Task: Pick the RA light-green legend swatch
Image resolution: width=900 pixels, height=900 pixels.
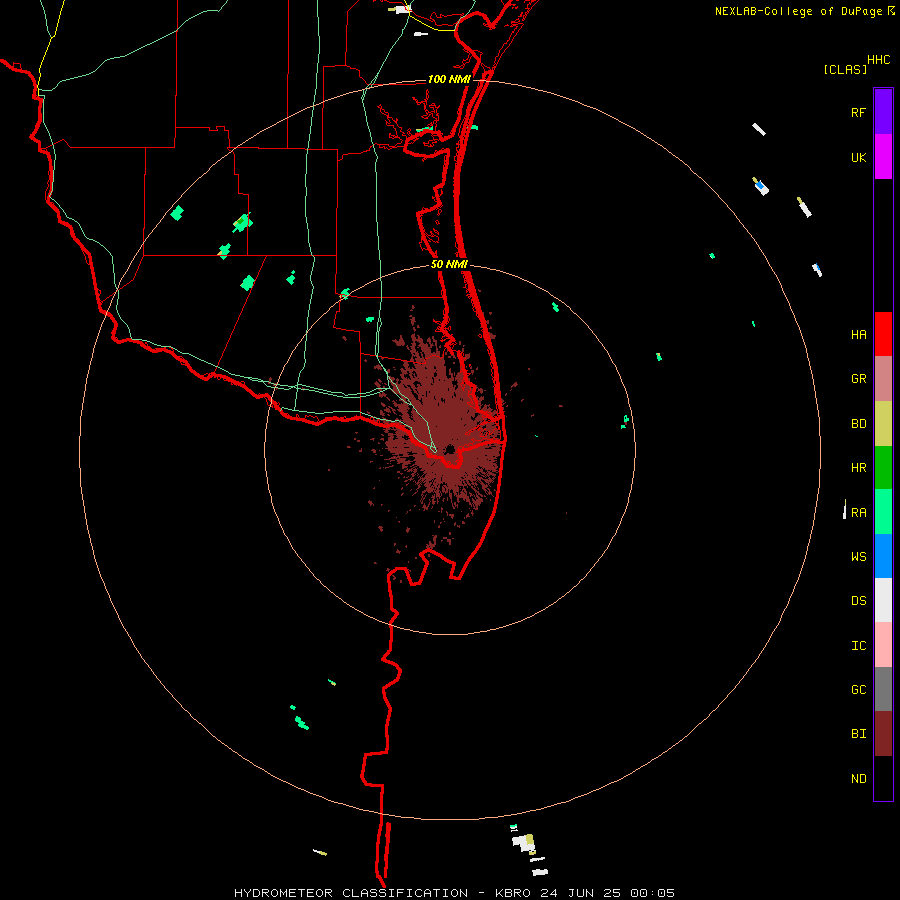Action: point(883,512)
